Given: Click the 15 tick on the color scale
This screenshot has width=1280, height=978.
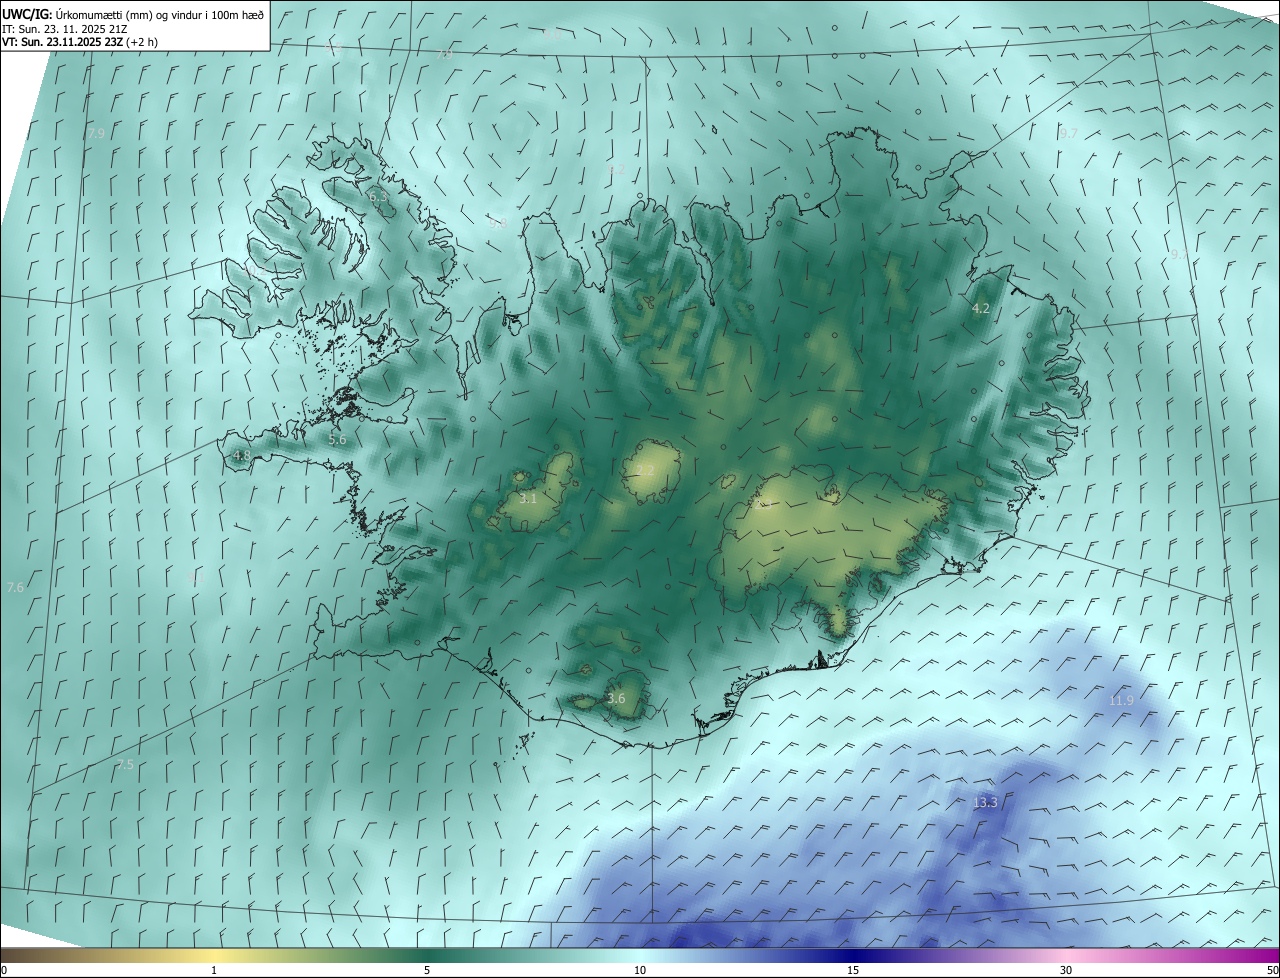Looking at the screenshot, I should (x=853, y=971).
